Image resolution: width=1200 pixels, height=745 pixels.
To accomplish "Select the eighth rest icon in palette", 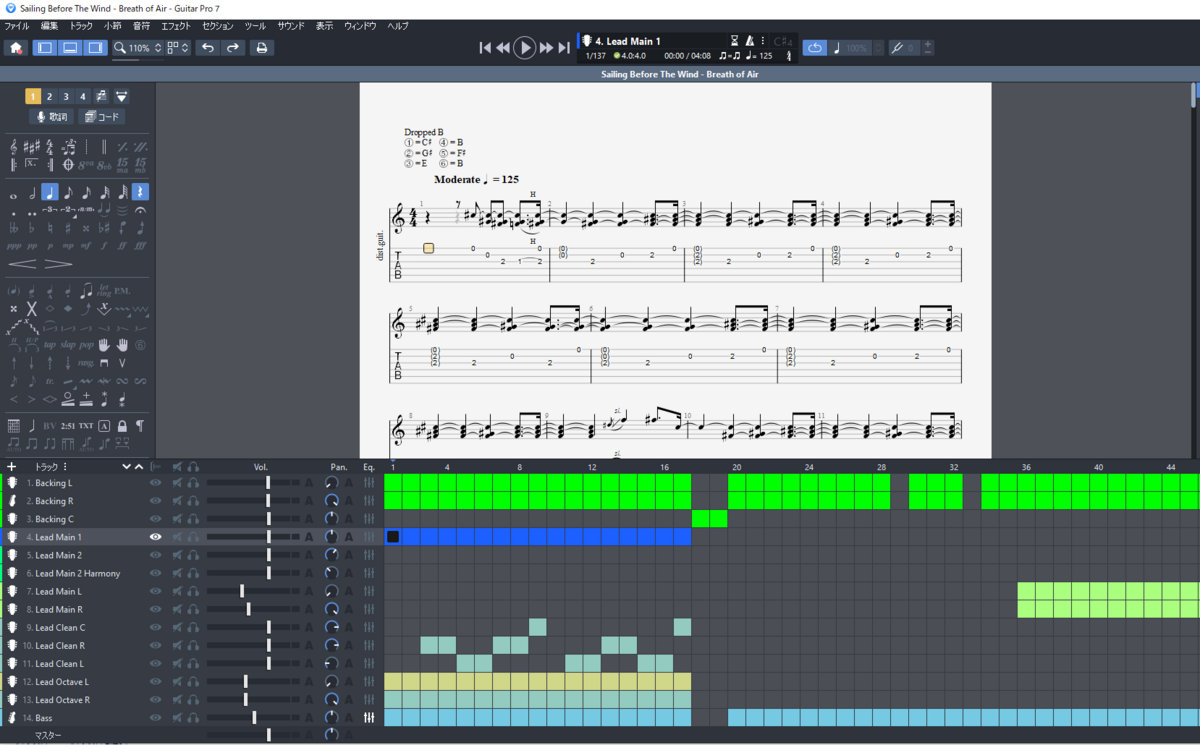I will [x=141, y=192].
